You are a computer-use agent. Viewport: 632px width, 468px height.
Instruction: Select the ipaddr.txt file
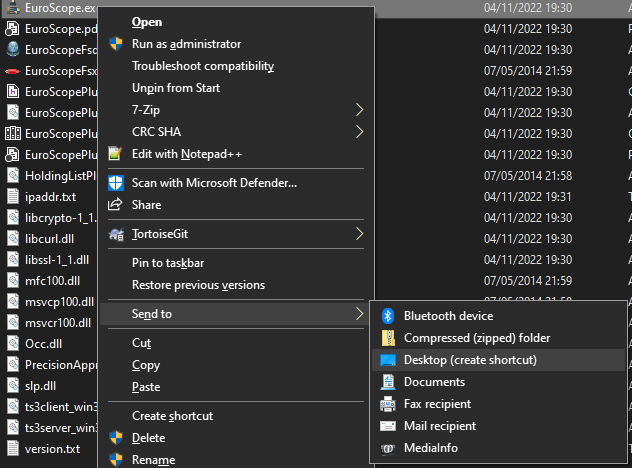[x=50, y=197]
